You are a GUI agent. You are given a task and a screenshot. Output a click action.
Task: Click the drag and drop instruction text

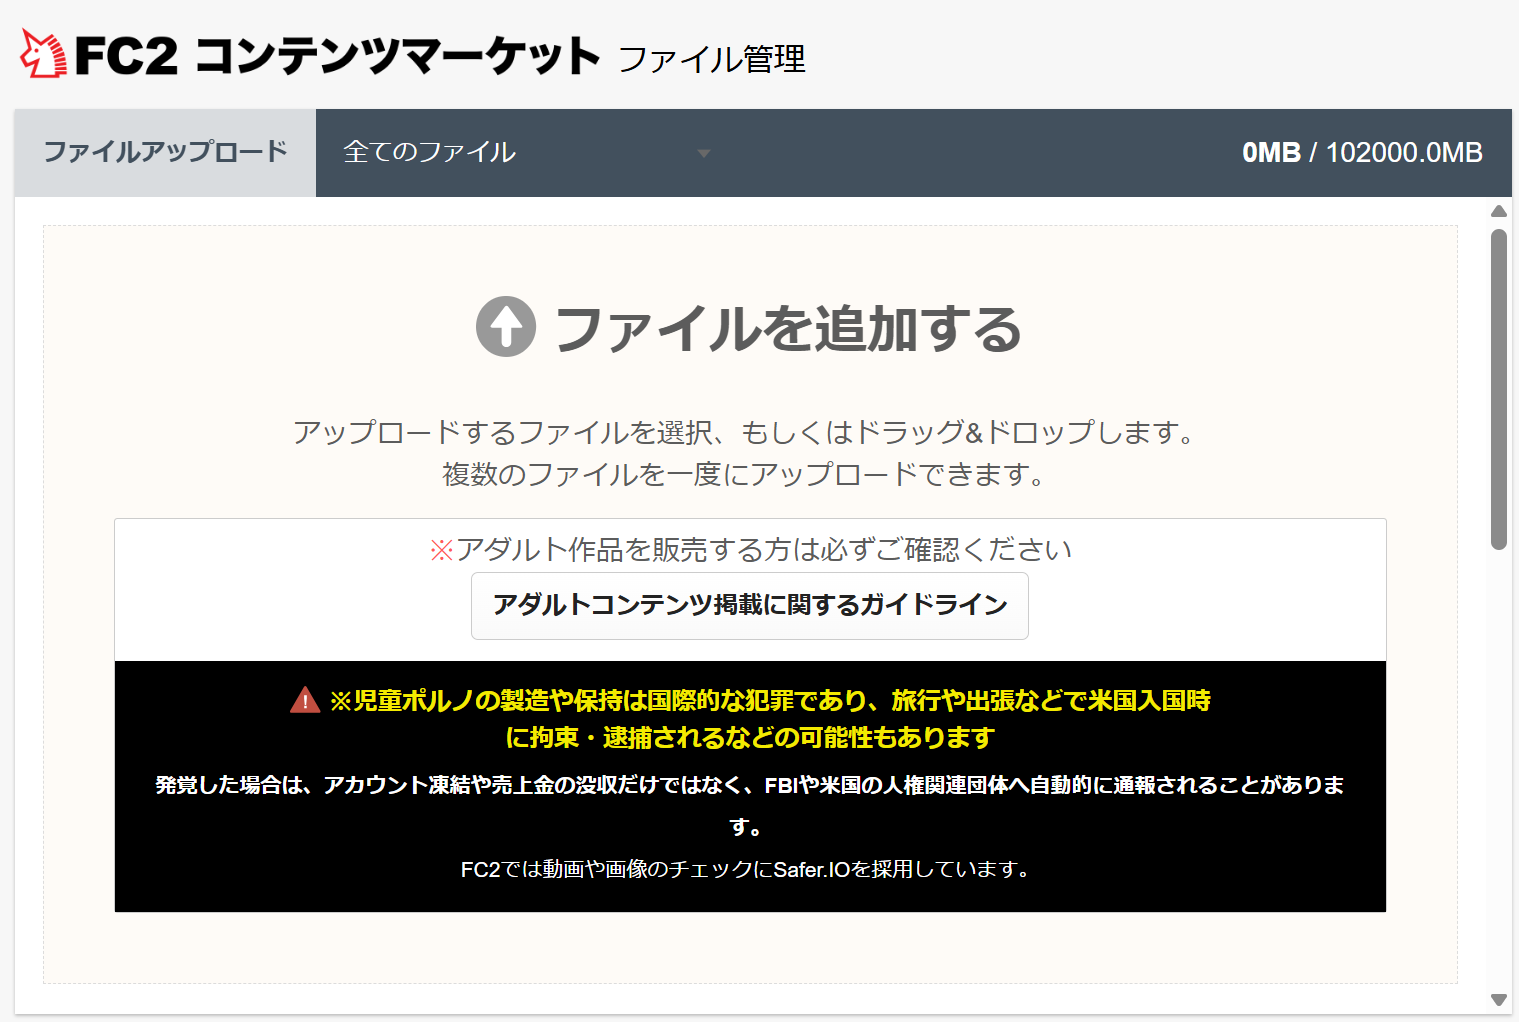point(745,432)
